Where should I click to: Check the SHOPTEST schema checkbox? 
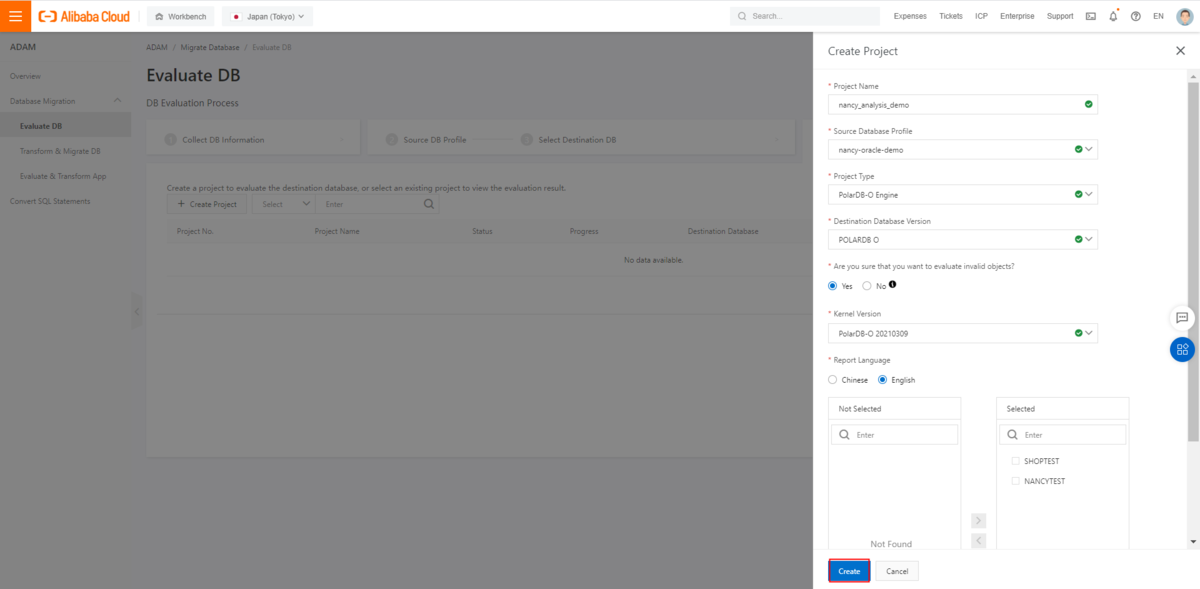(1016, 461)
